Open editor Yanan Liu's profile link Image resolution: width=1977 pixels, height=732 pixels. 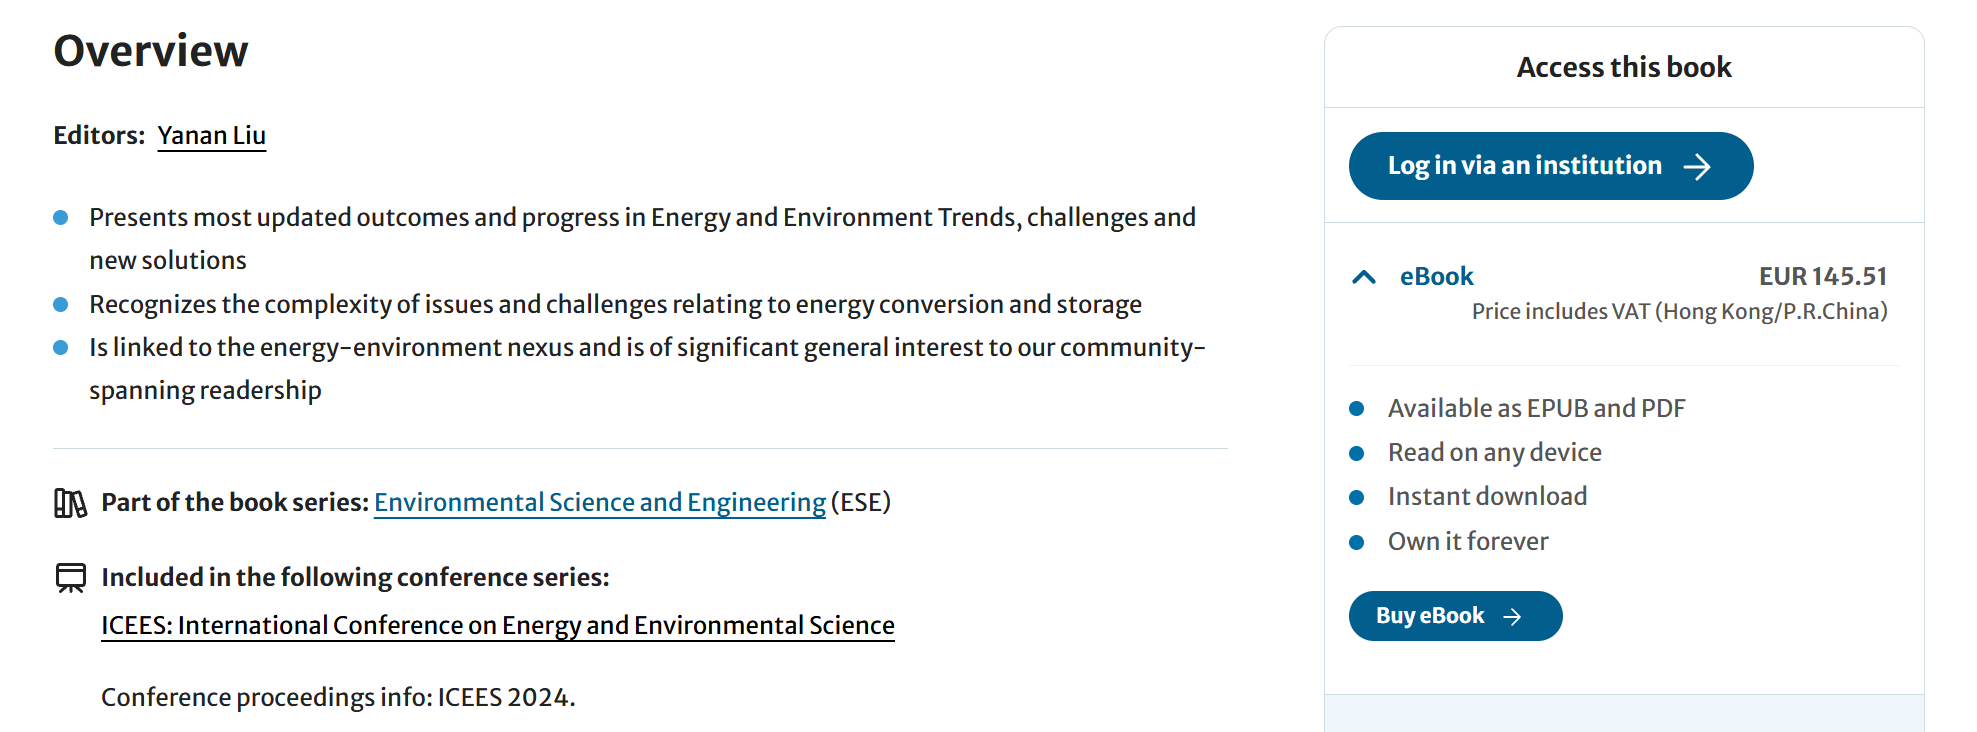(212, 136)
